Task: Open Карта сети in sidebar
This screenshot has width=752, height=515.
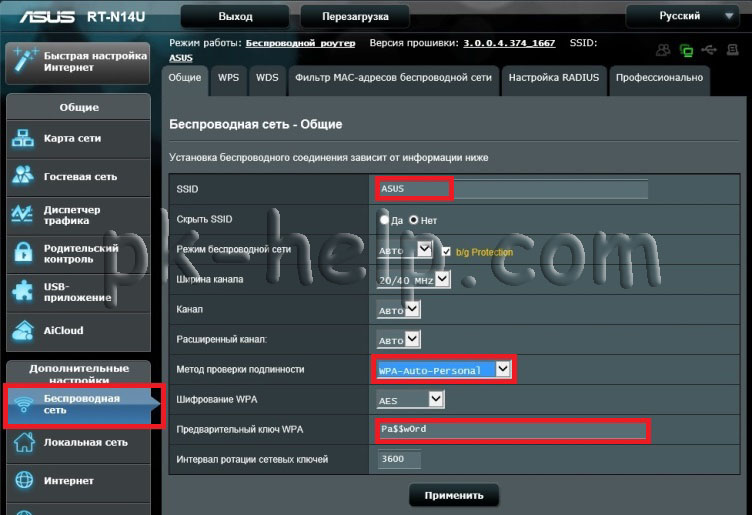Action: click(x=79, y=139)
